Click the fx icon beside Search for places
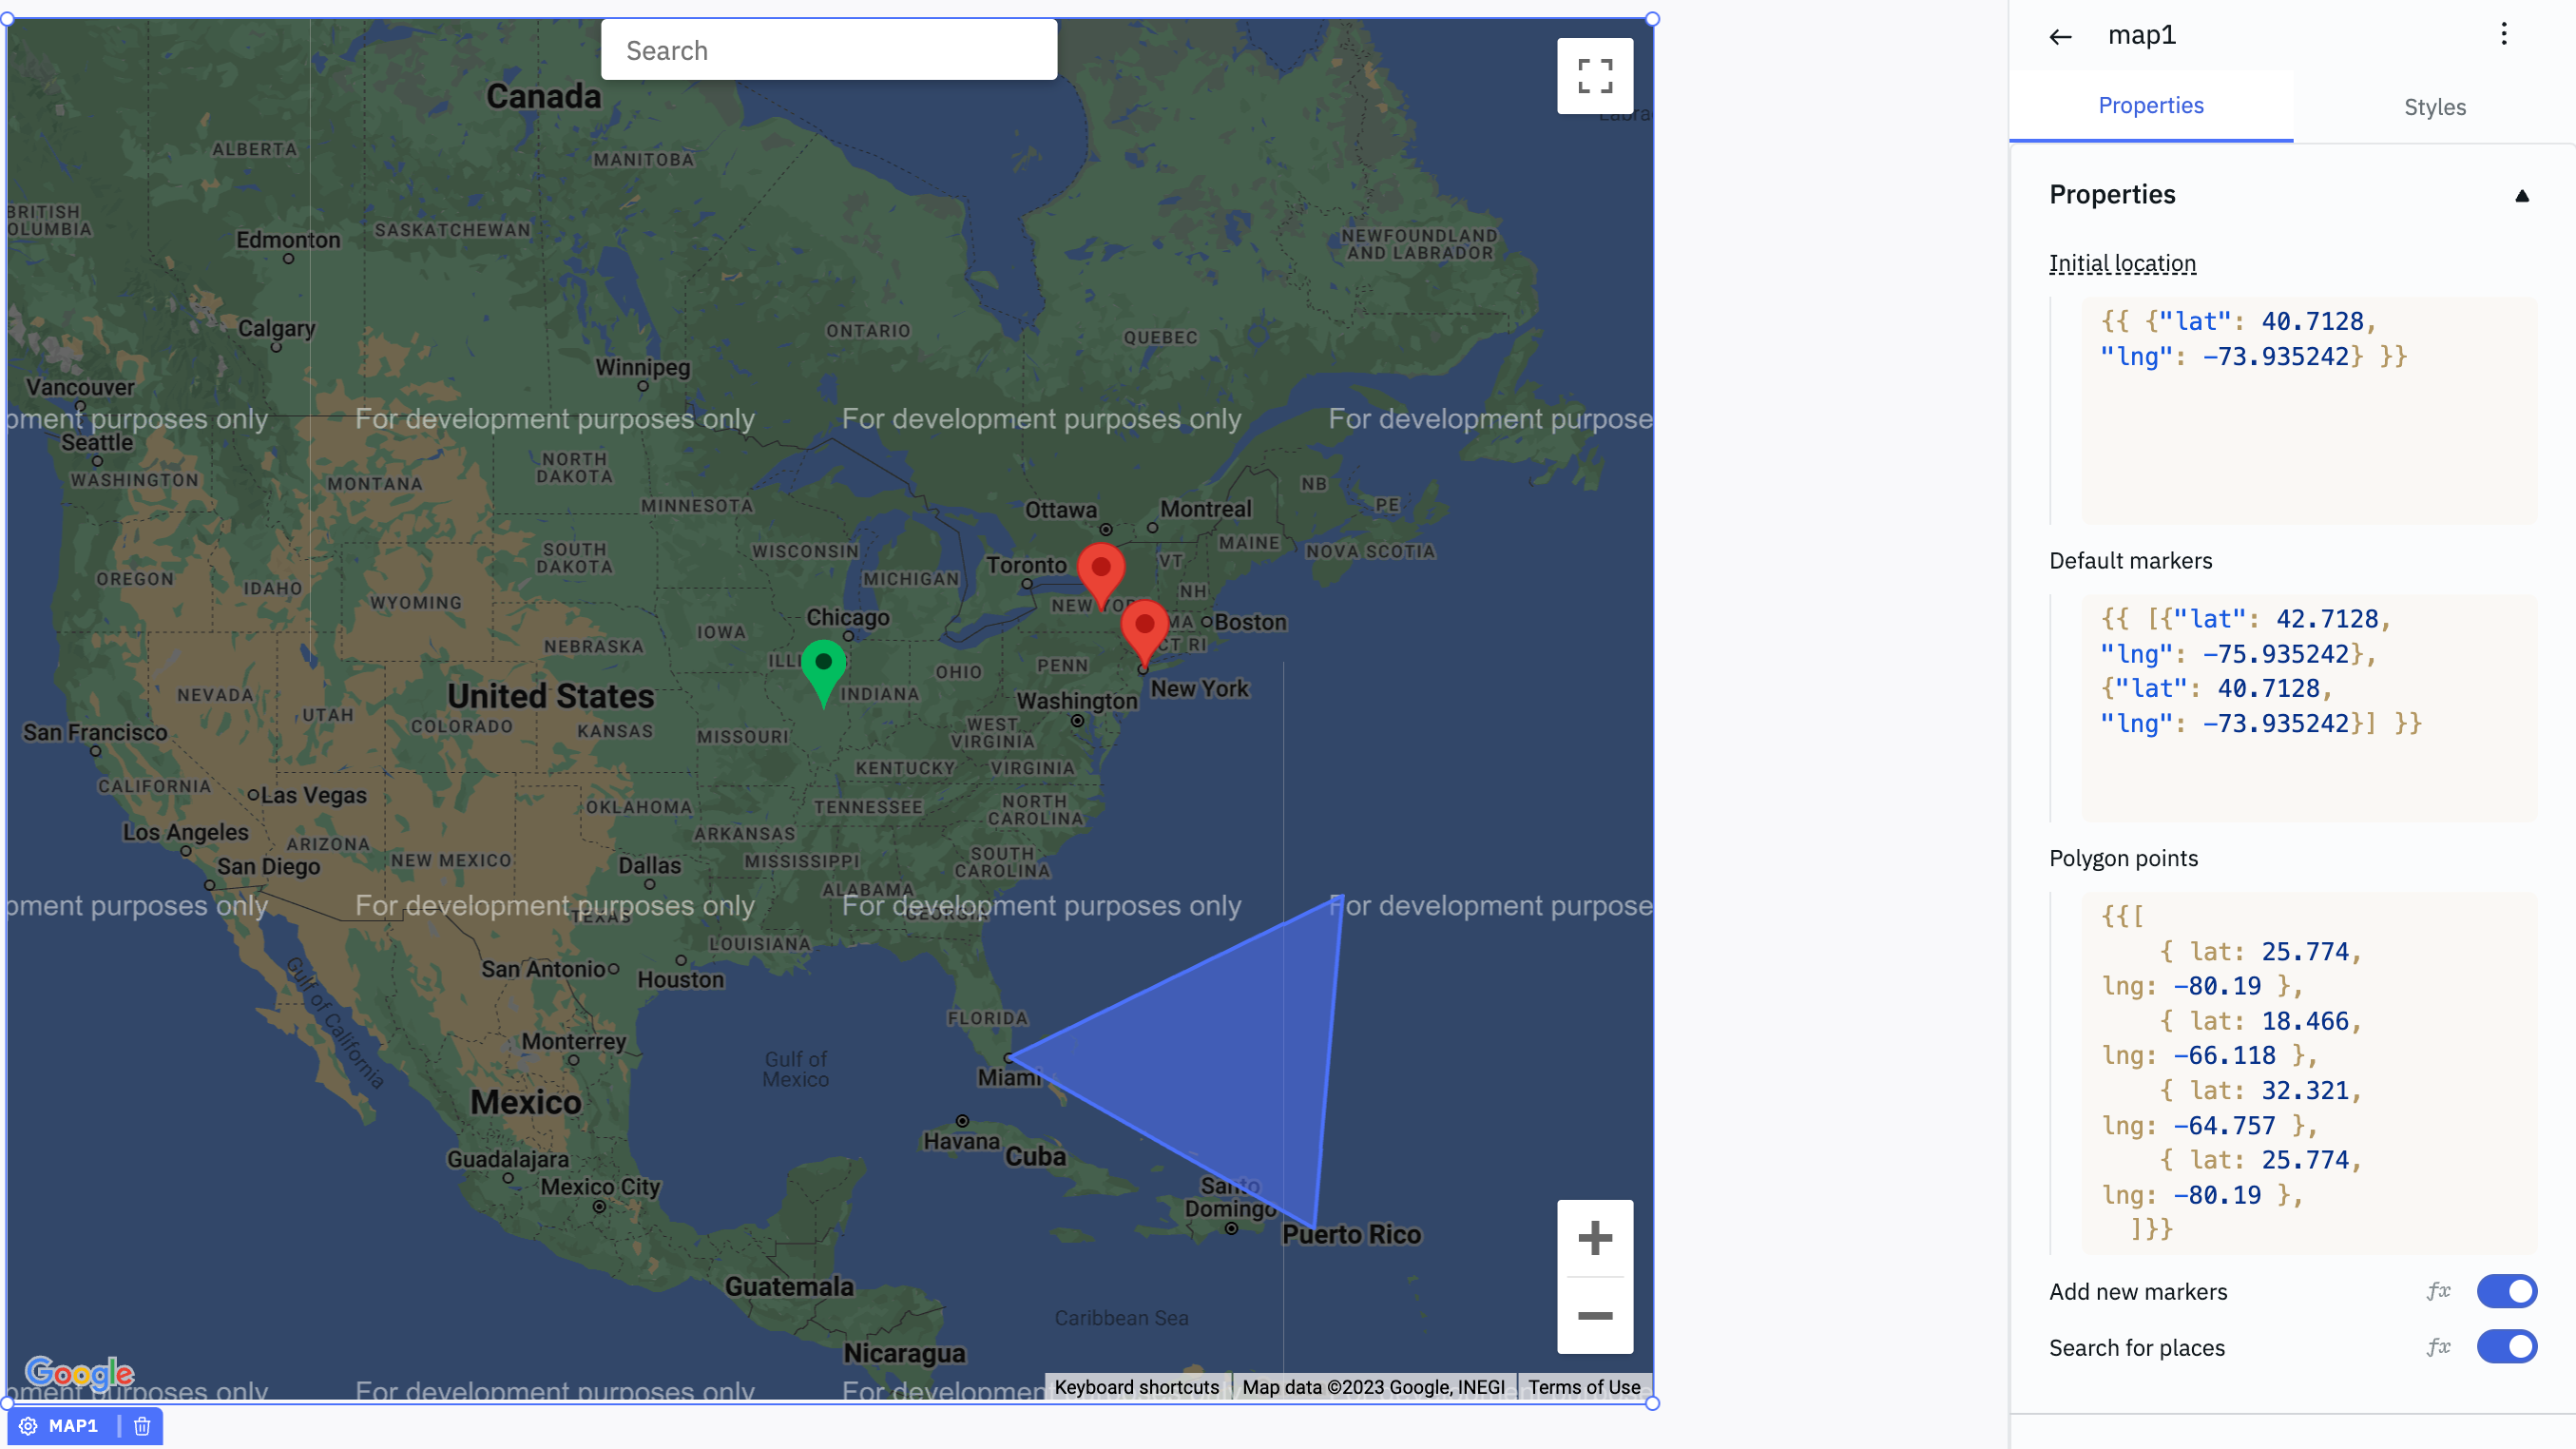The width and height of the screenshot is (2576, 1449). [2438, 1347]
